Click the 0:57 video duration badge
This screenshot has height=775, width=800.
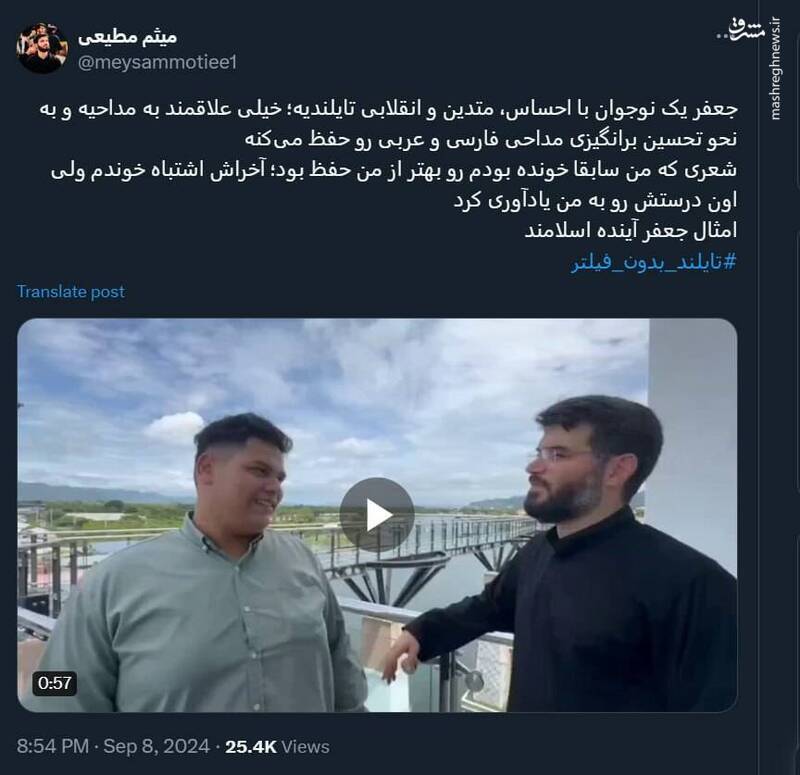(x=55, y=683)
